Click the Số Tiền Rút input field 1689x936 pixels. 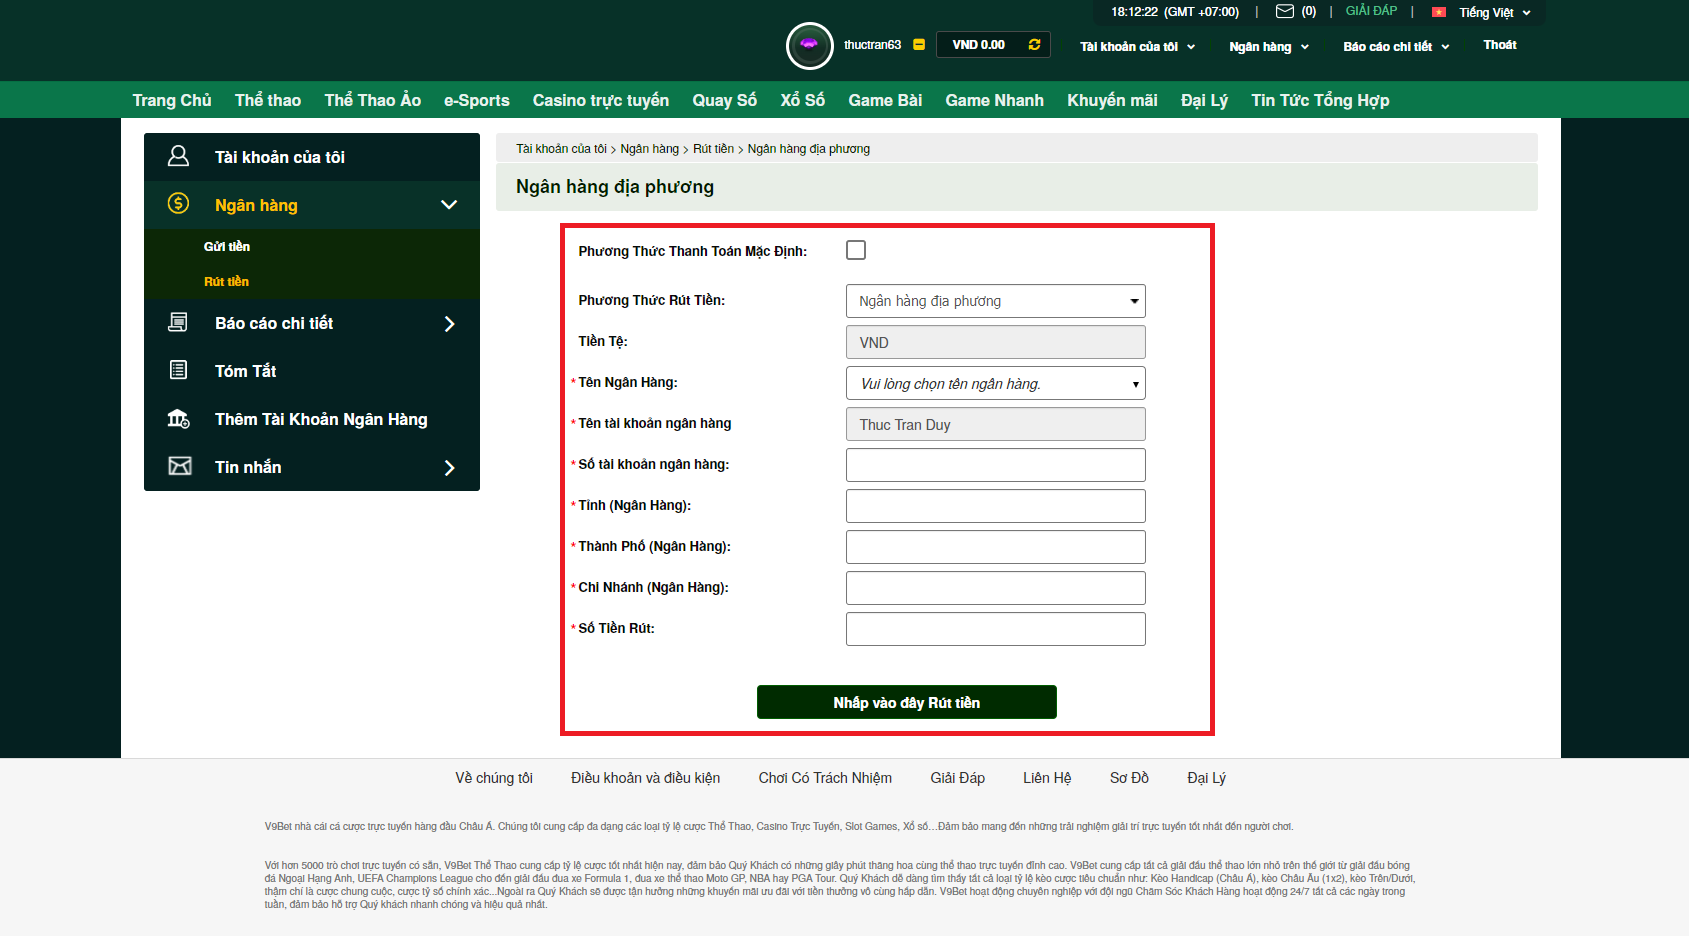click(995, 629)
